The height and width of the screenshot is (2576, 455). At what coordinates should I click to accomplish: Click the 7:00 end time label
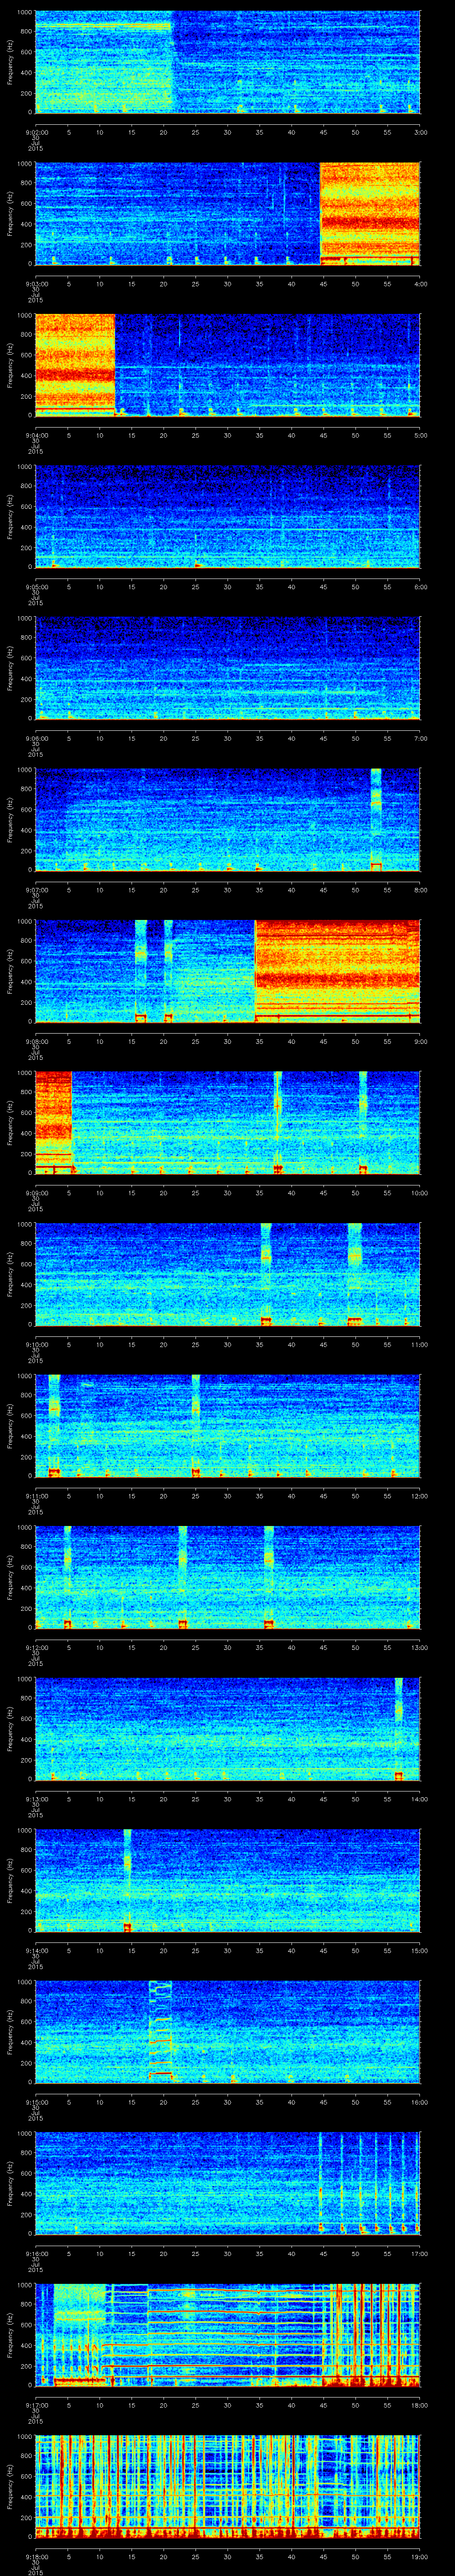click(420, 739)
